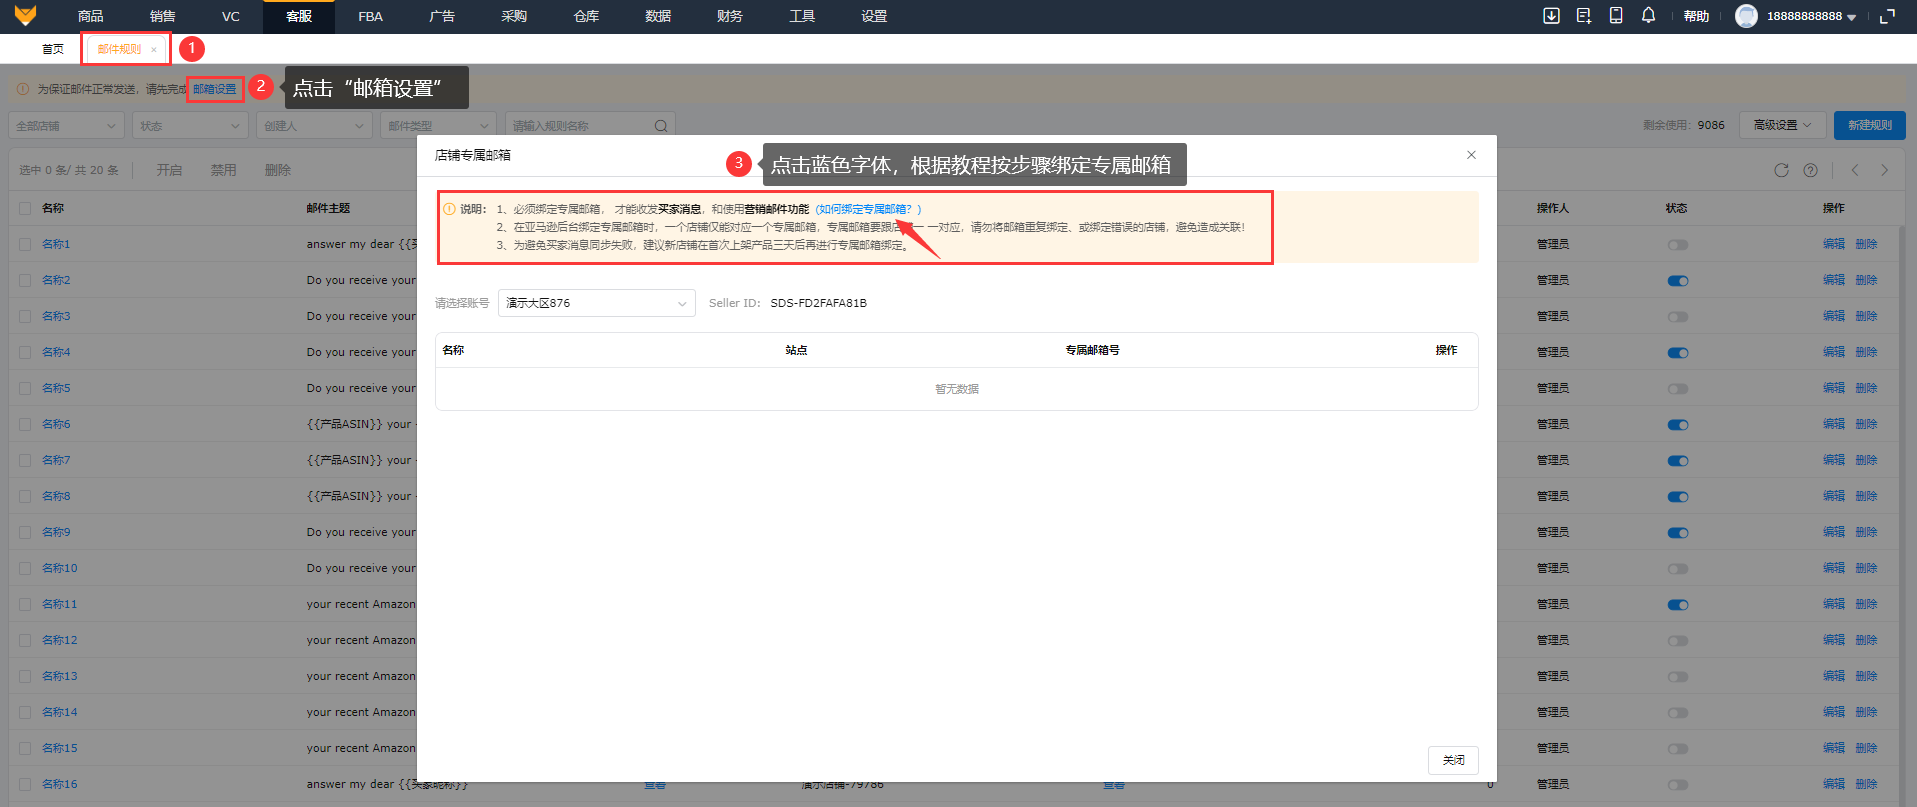
Task: Click the 禁用 batch action
Action: (223, 170)
